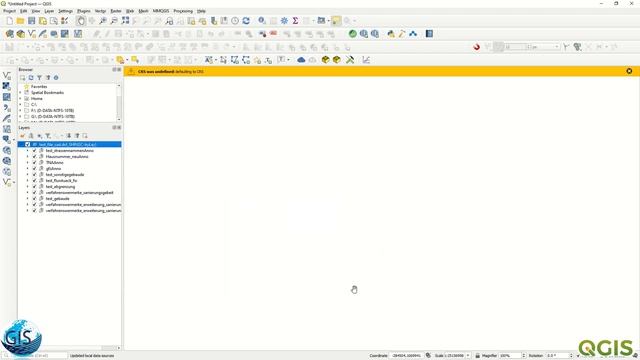Click the Add Raster Layer sidebar icon
Image resolution: width=640 pixels, height=360 pixels.
pos(7,86)
